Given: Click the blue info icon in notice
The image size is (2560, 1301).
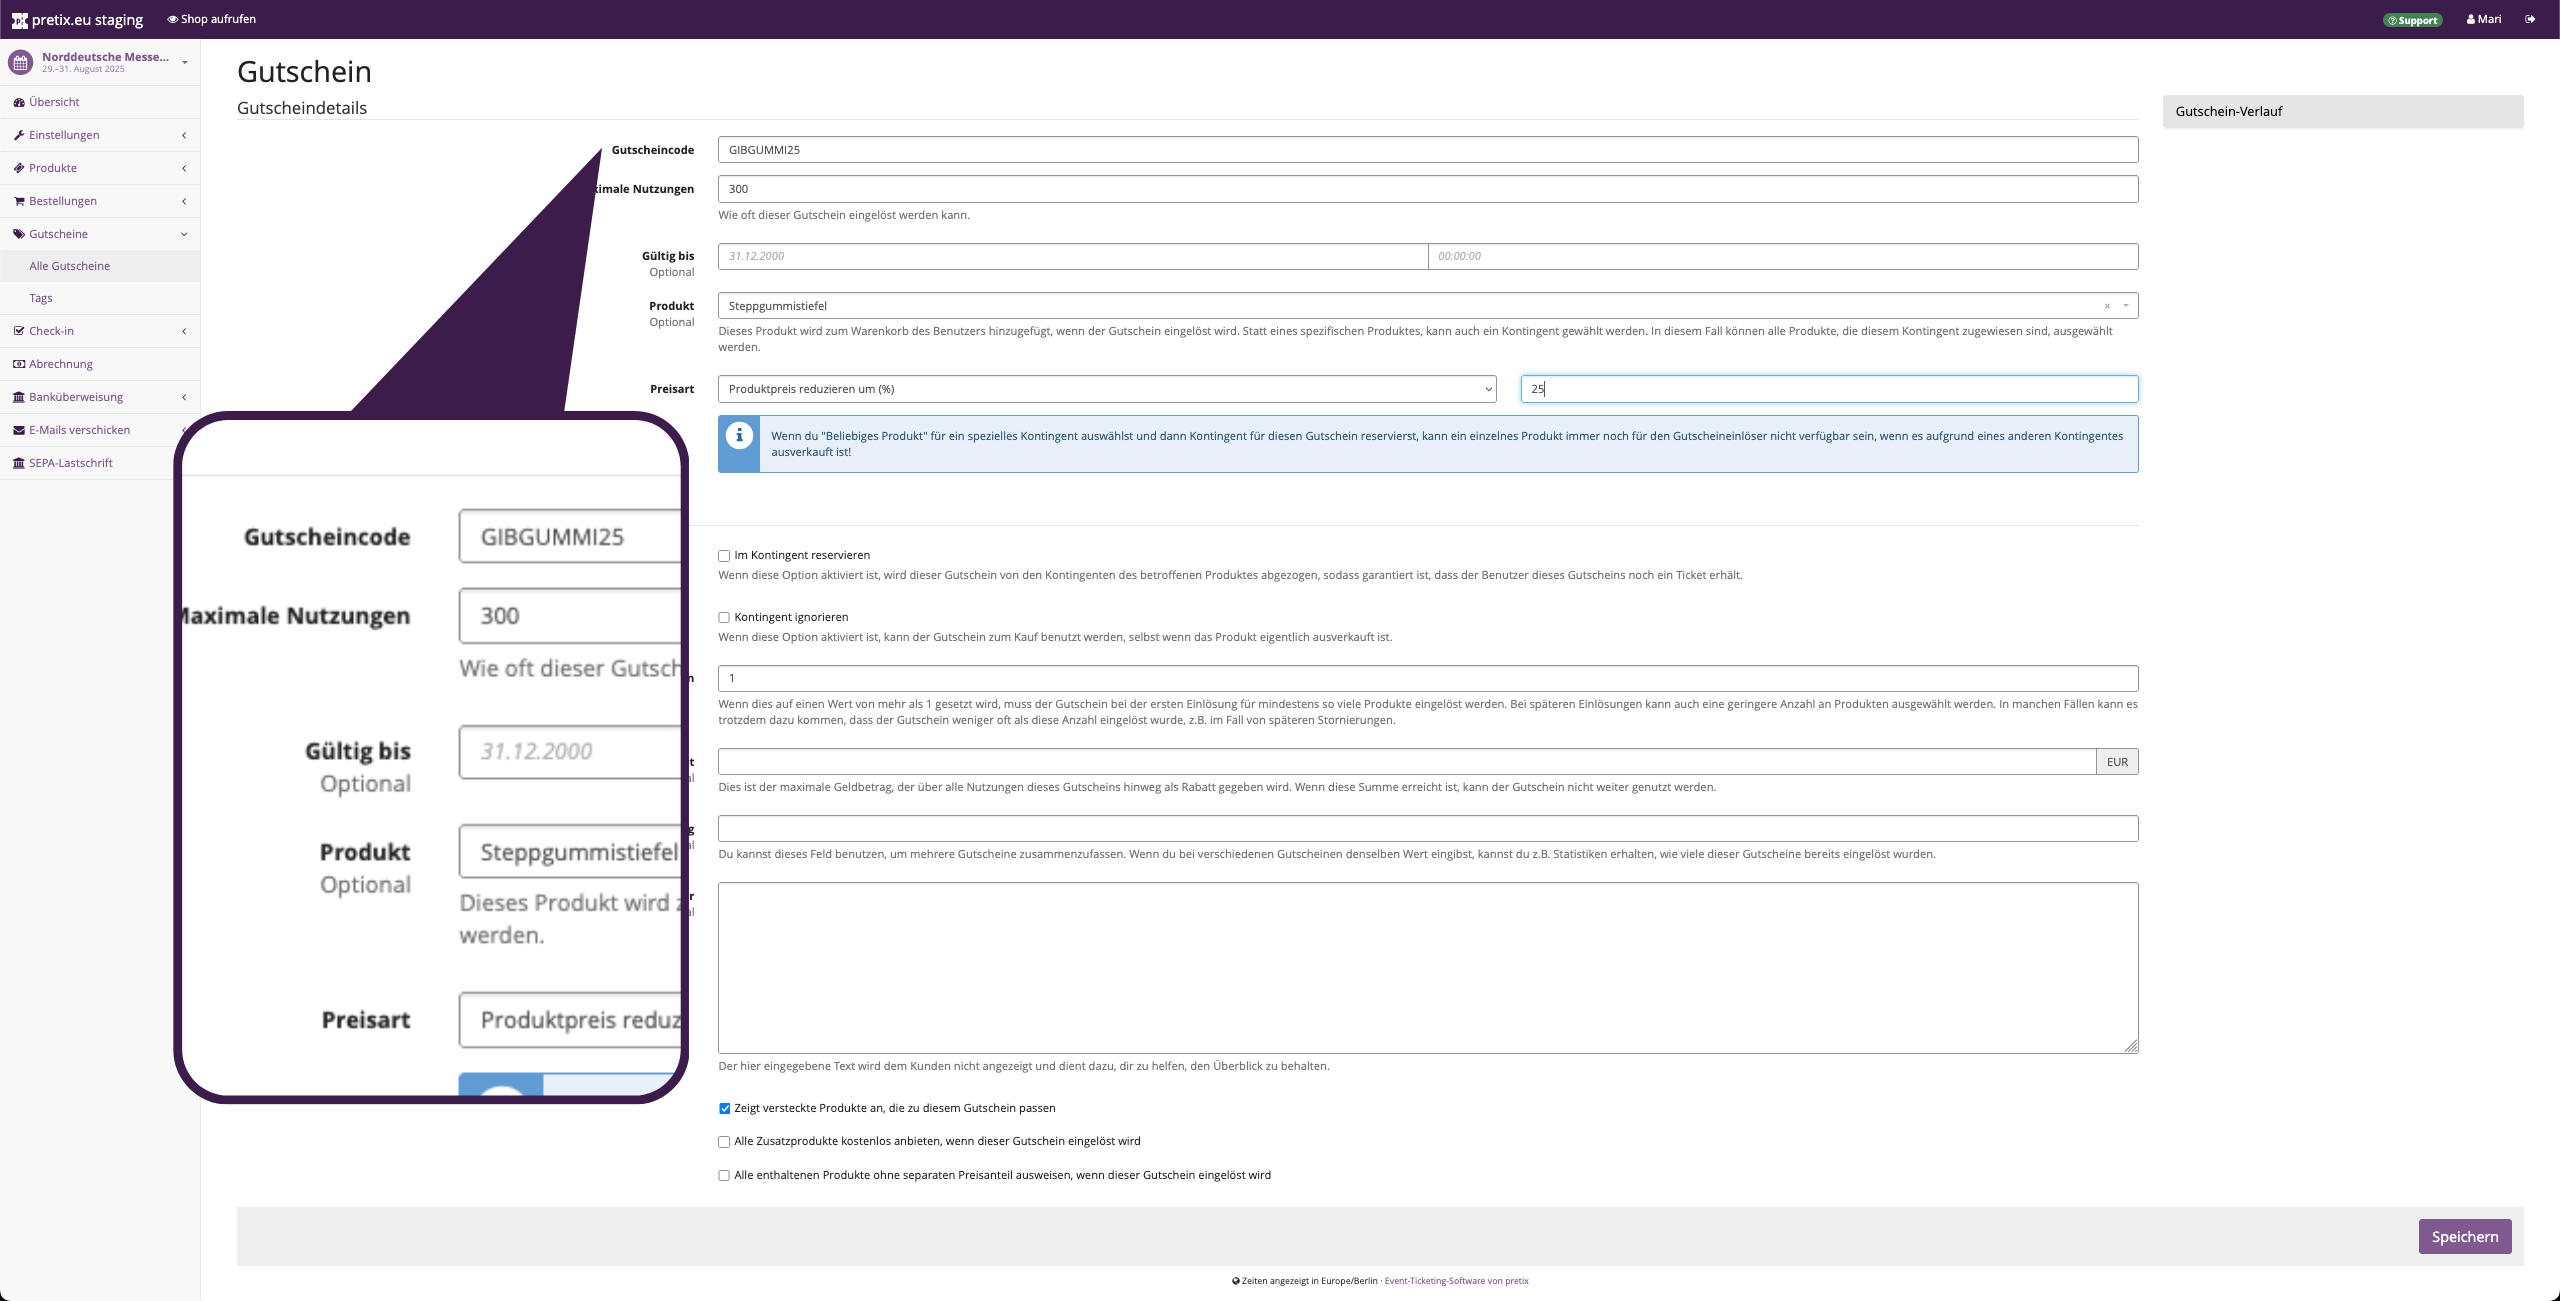Looking at the screenshot, I should pos(739,436).
